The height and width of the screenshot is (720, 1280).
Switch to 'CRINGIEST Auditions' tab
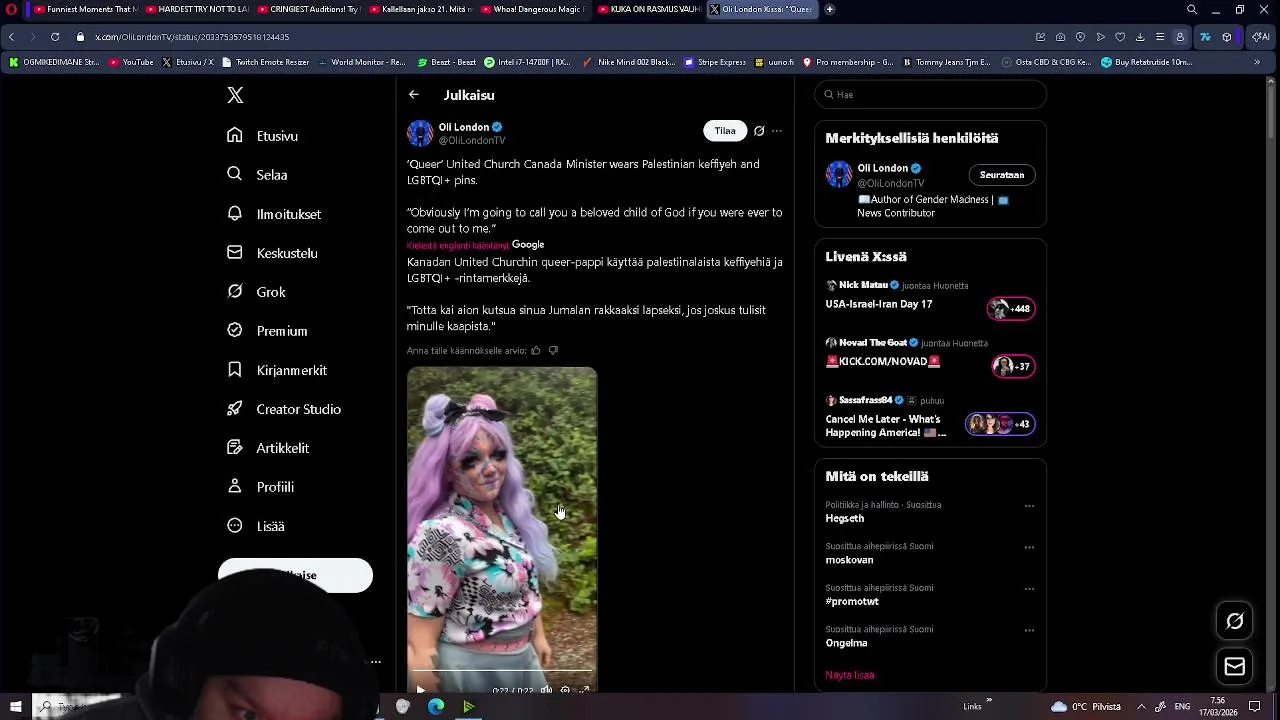coord(309,9)
